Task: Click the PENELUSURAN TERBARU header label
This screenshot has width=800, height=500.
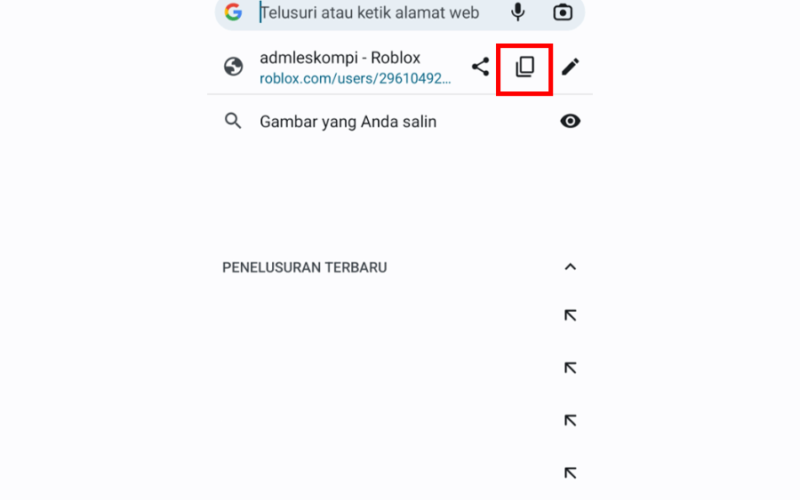Action: pyautogui.click(x=305, y=267)
